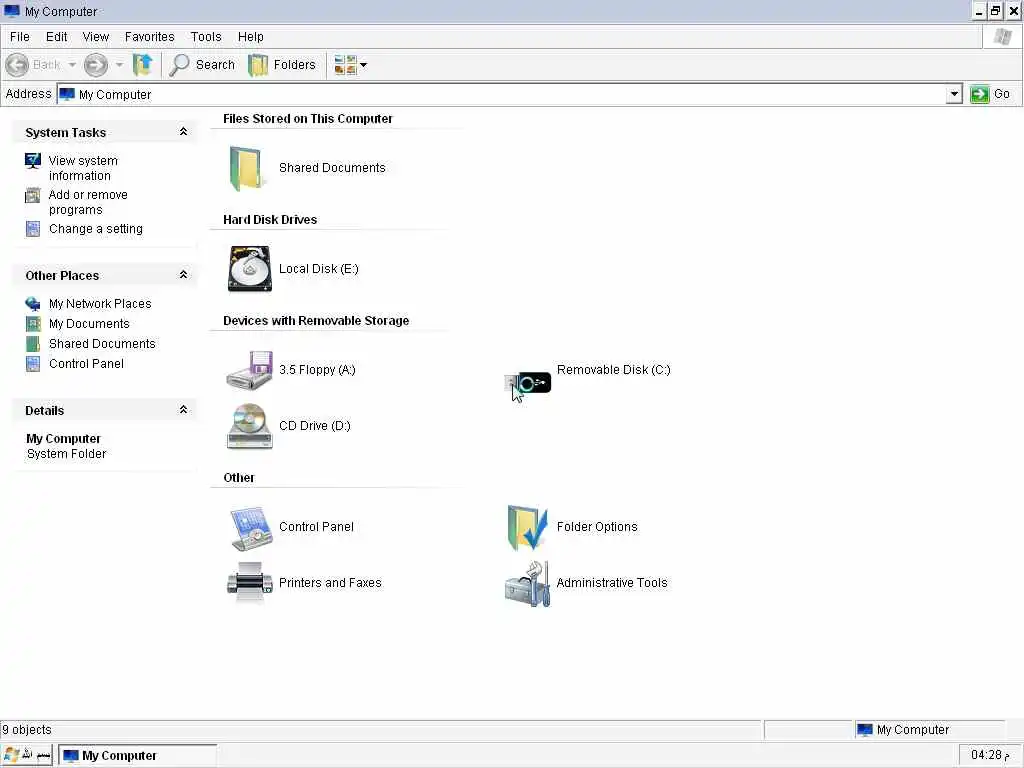Go to My Network Places link
Viewport: 1024px width, 768px height.
100,304
